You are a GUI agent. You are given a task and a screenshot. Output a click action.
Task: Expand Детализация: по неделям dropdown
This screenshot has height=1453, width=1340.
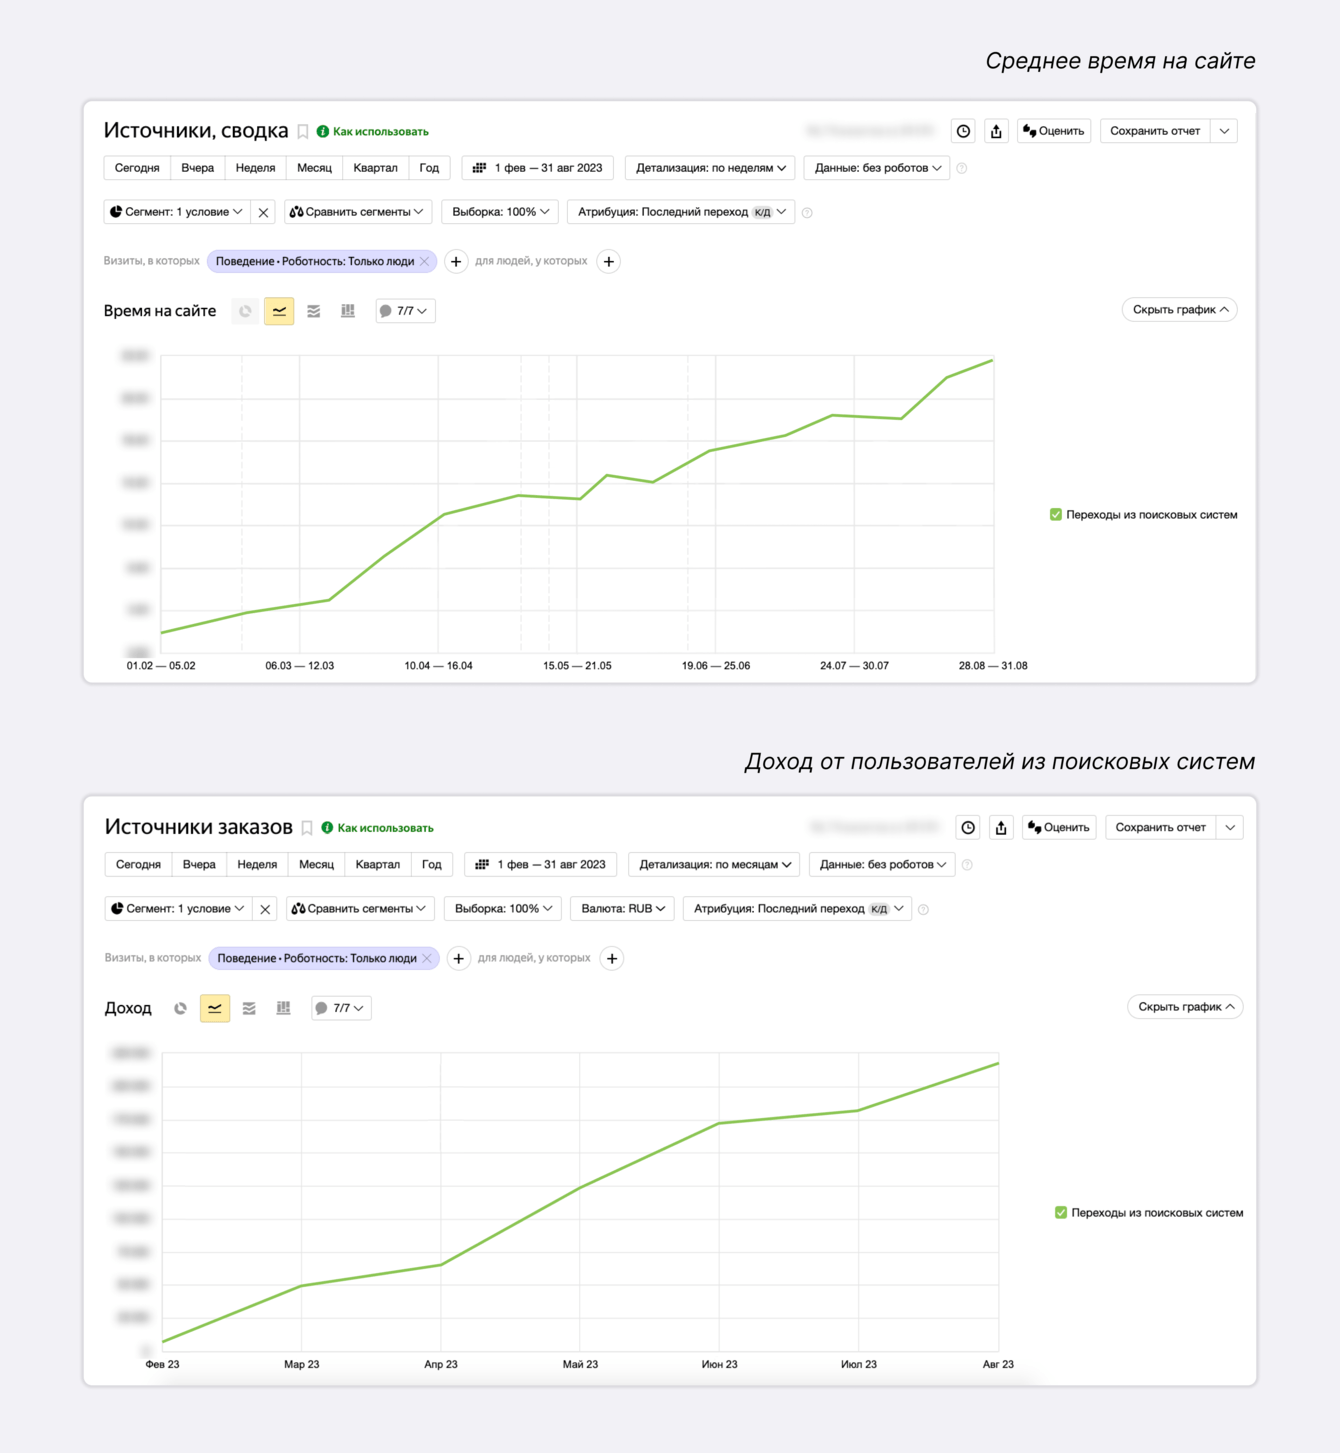(710, 168)
